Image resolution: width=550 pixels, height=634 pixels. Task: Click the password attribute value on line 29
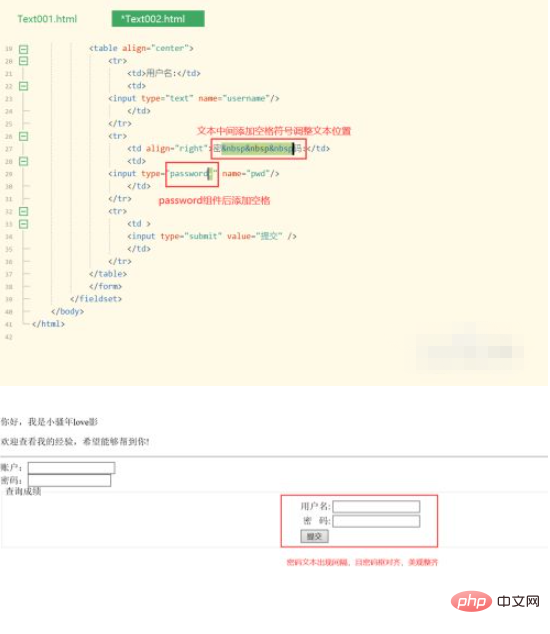(189, 174)
